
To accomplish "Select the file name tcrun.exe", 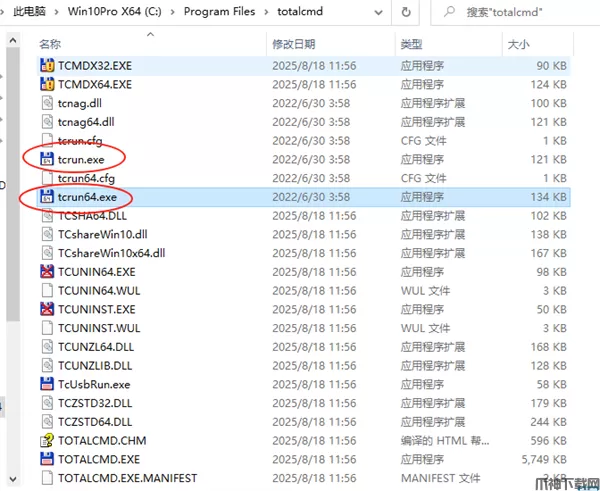I will (x=81, y=160).
